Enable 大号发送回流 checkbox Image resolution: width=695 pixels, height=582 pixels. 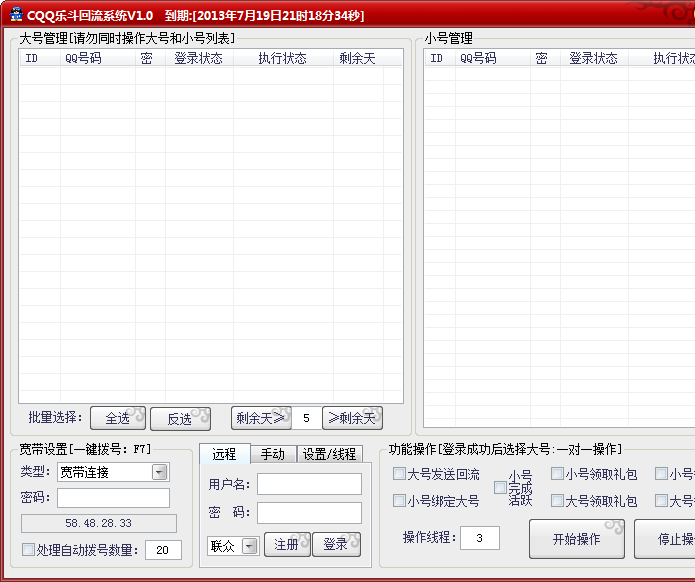[x=399, y=474]
